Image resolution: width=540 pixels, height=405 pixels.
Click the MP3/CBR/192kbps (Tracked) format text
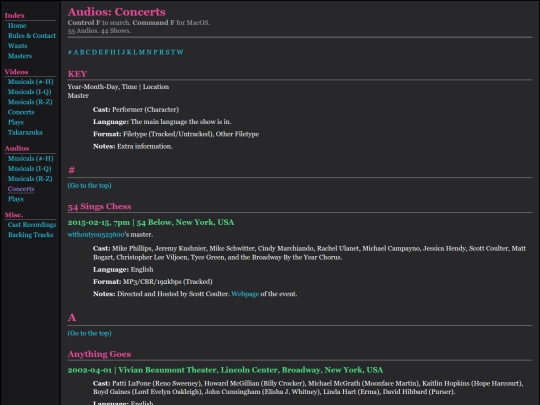tap(168, 282)
